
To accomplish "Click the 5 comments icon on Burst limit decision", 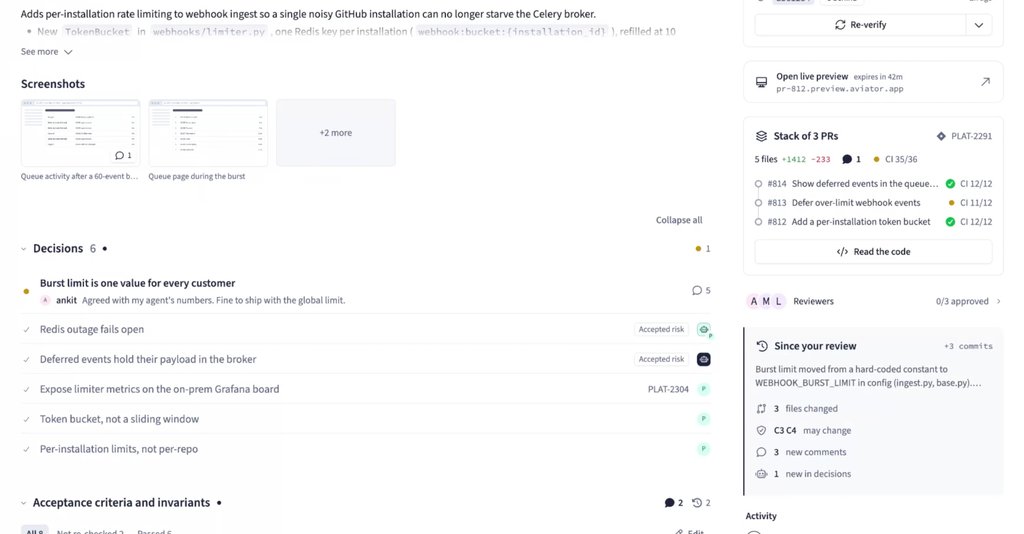I will pyautogui.click(x=701, y=291).
